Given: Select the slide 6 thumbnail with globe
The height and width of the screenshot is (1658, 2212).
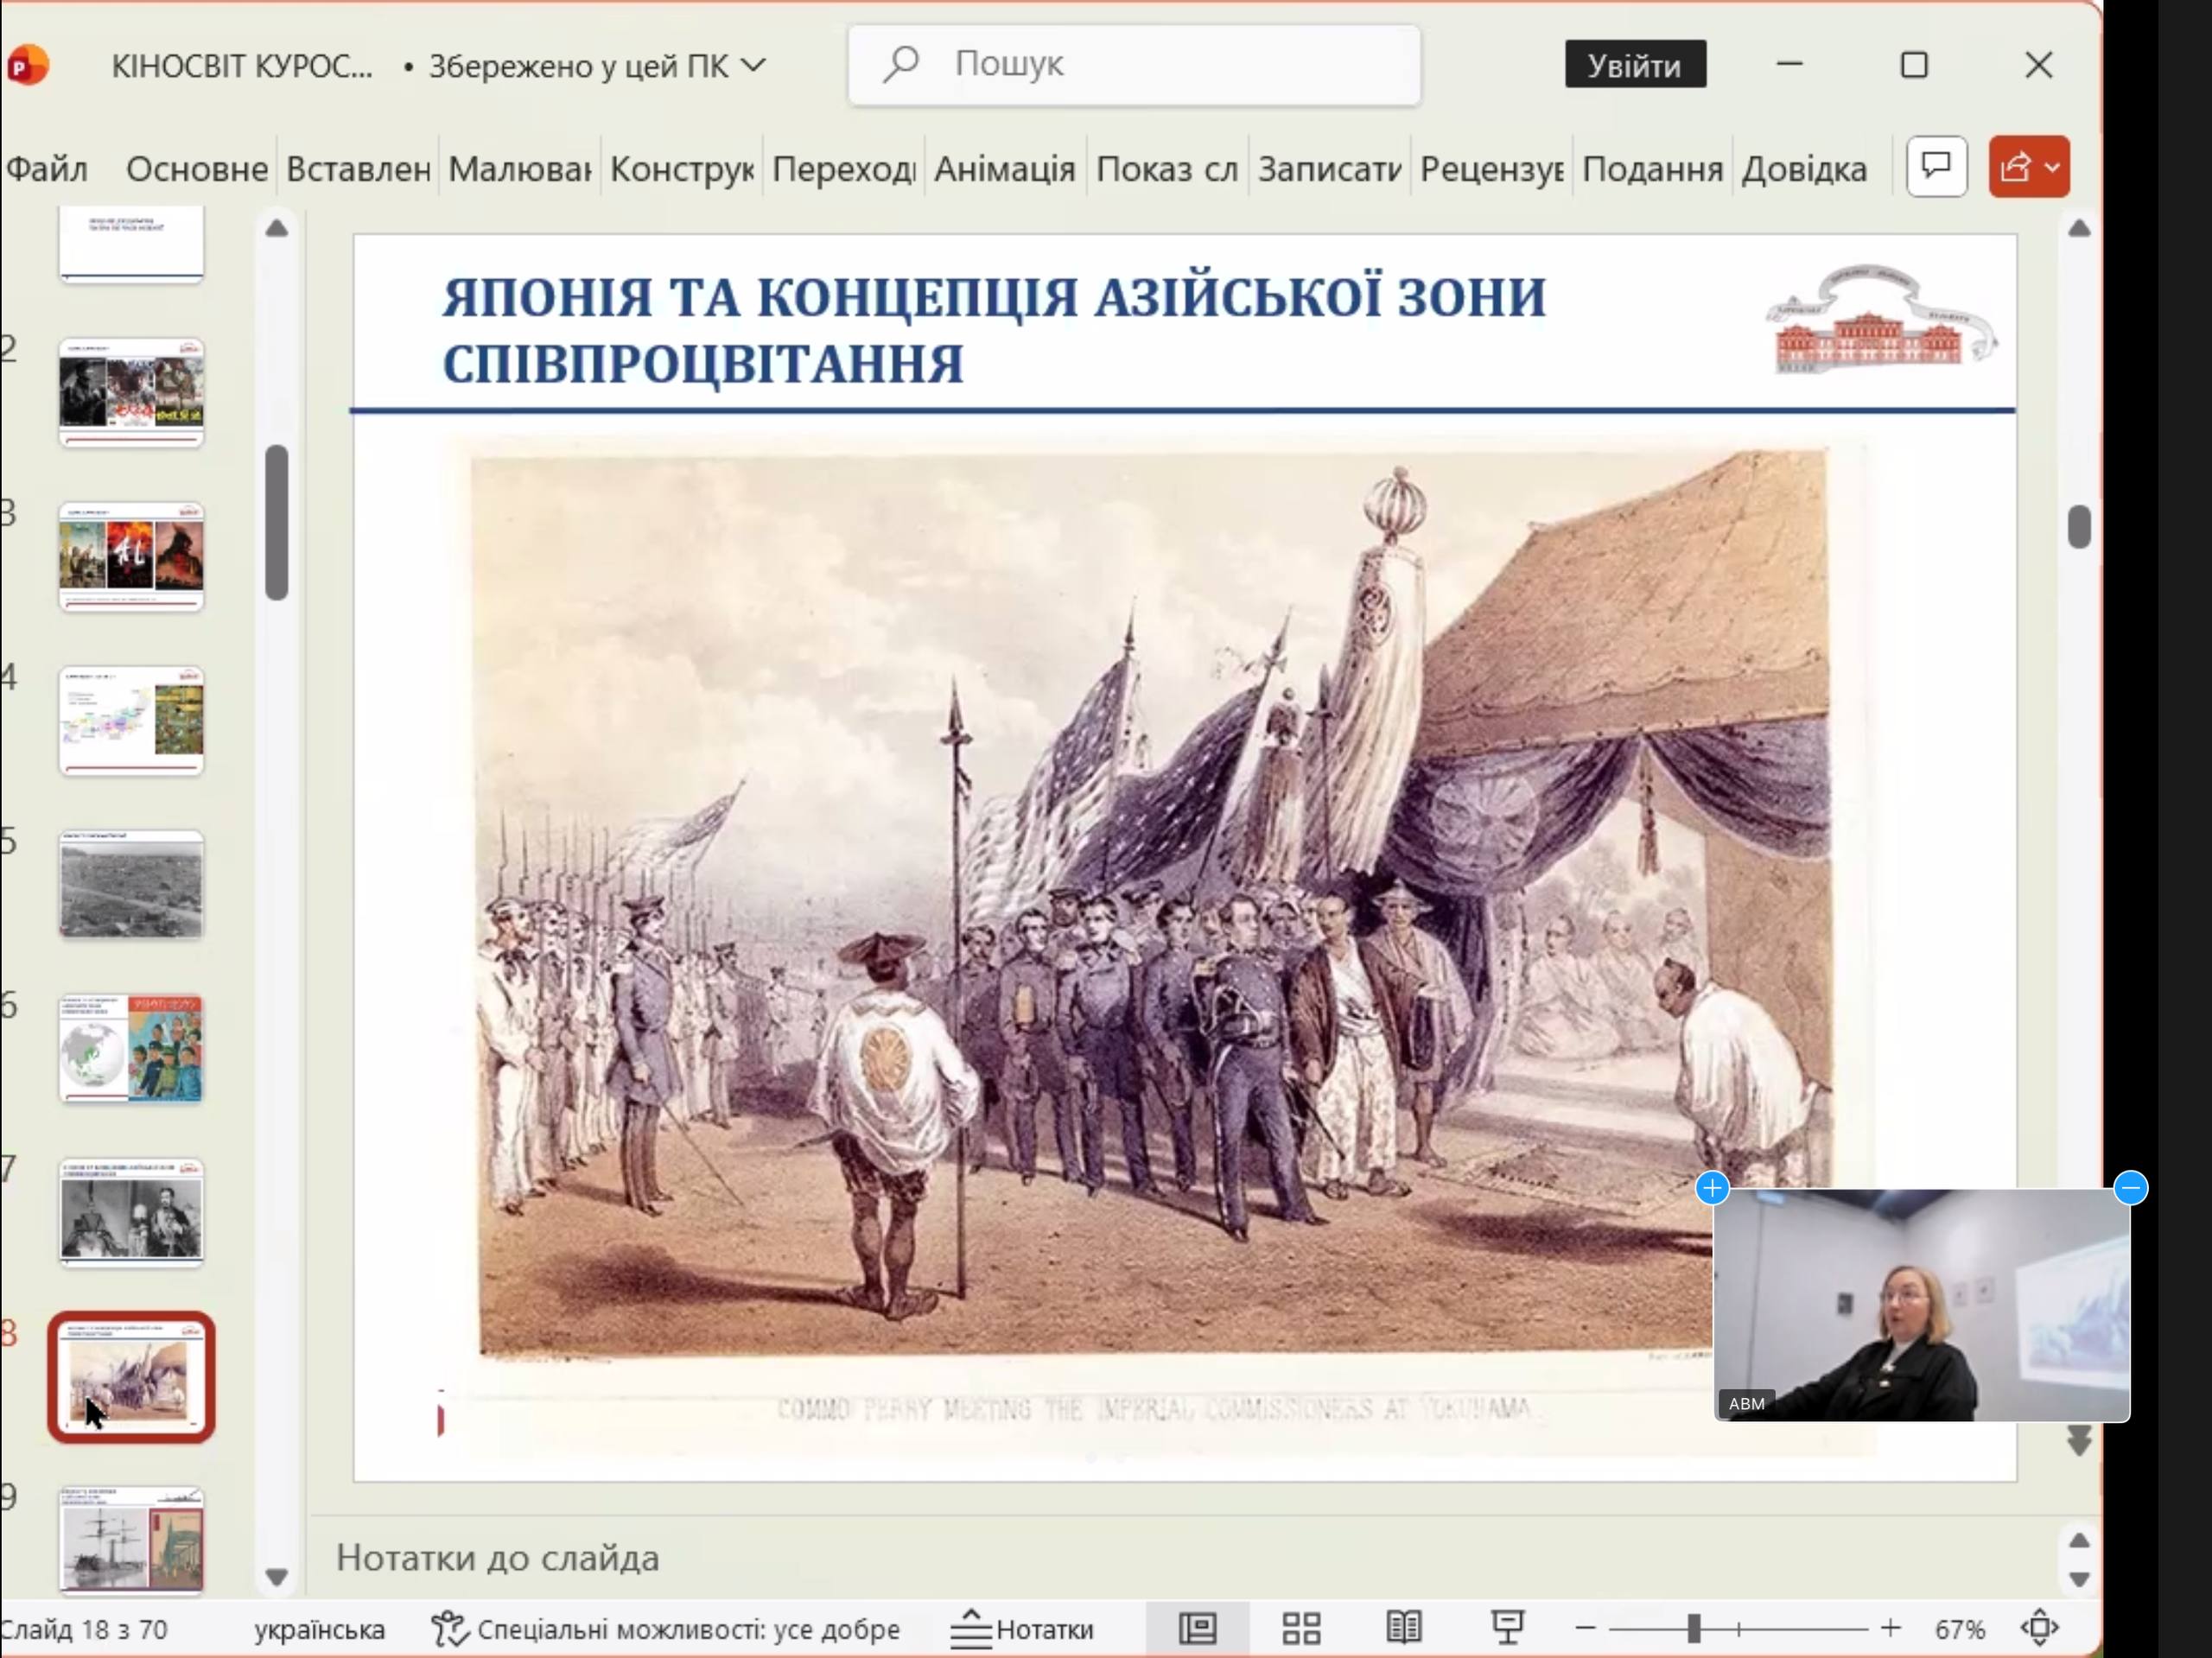Looking at the screenshot, I should [131, 1049].
